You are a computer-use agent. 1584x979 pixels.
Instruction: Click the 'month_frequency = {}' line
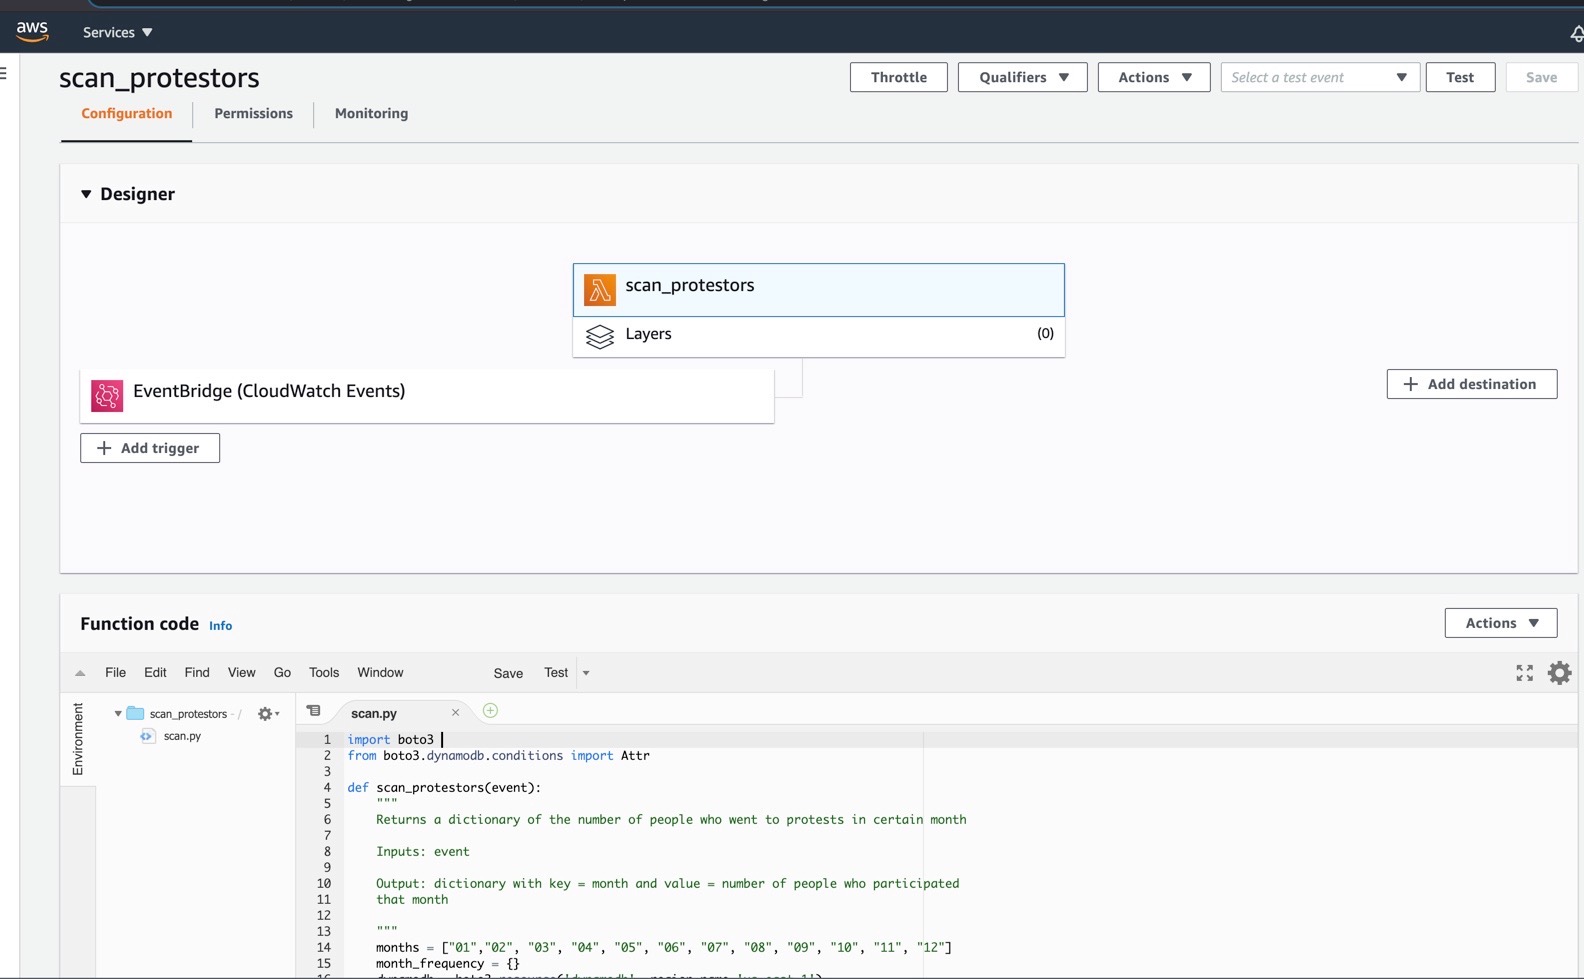[447, 964]
